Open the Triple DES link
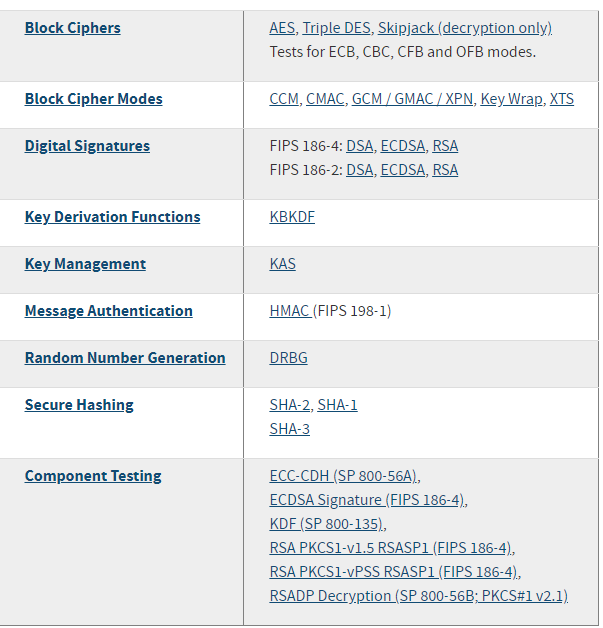Screen dimensions: 603x628 tap(336, 28)
